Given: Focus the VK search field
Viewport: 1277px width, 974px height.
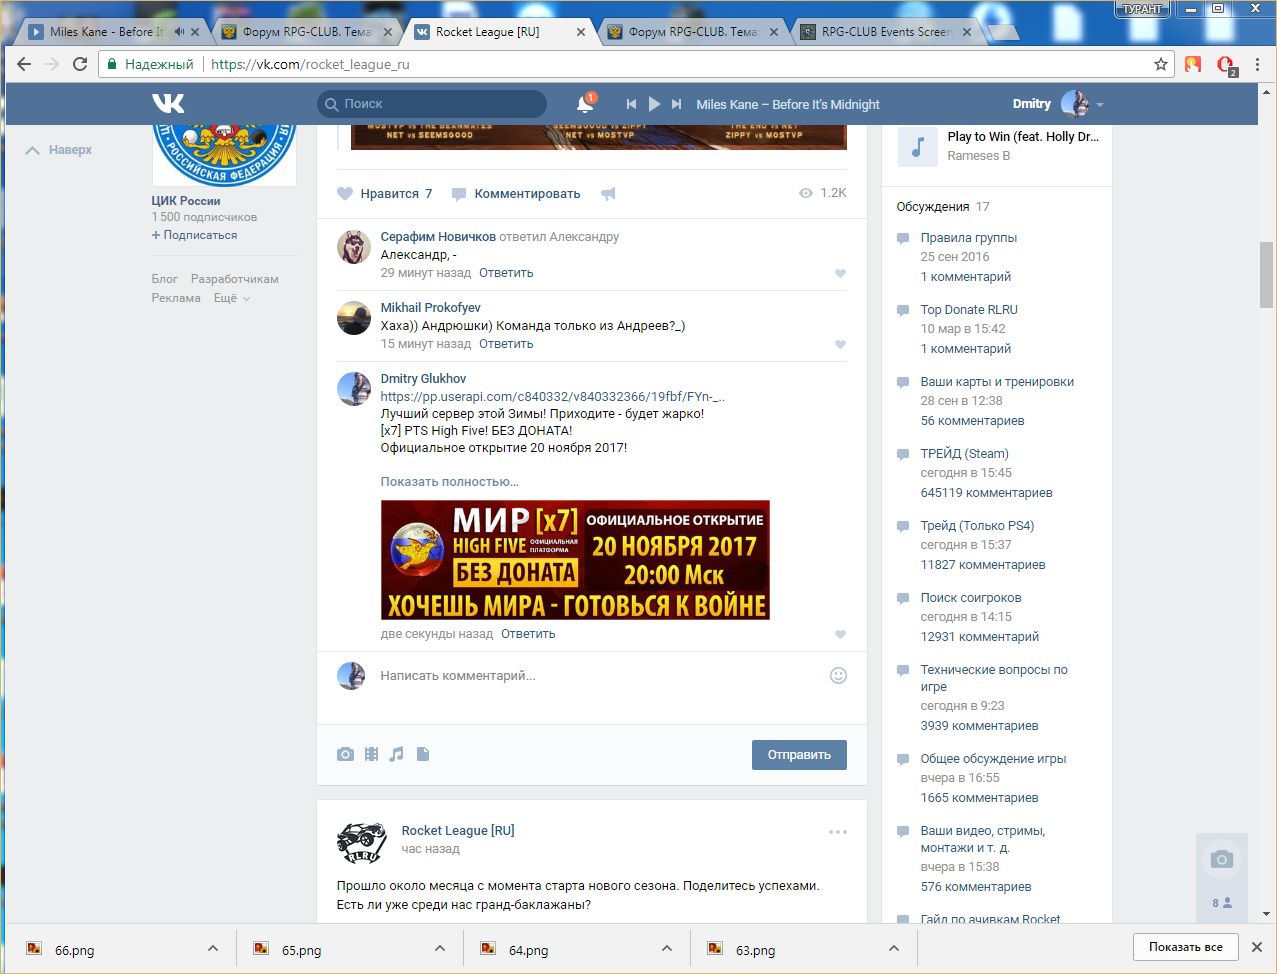Looking at the screenshot, I should point(432,104).
